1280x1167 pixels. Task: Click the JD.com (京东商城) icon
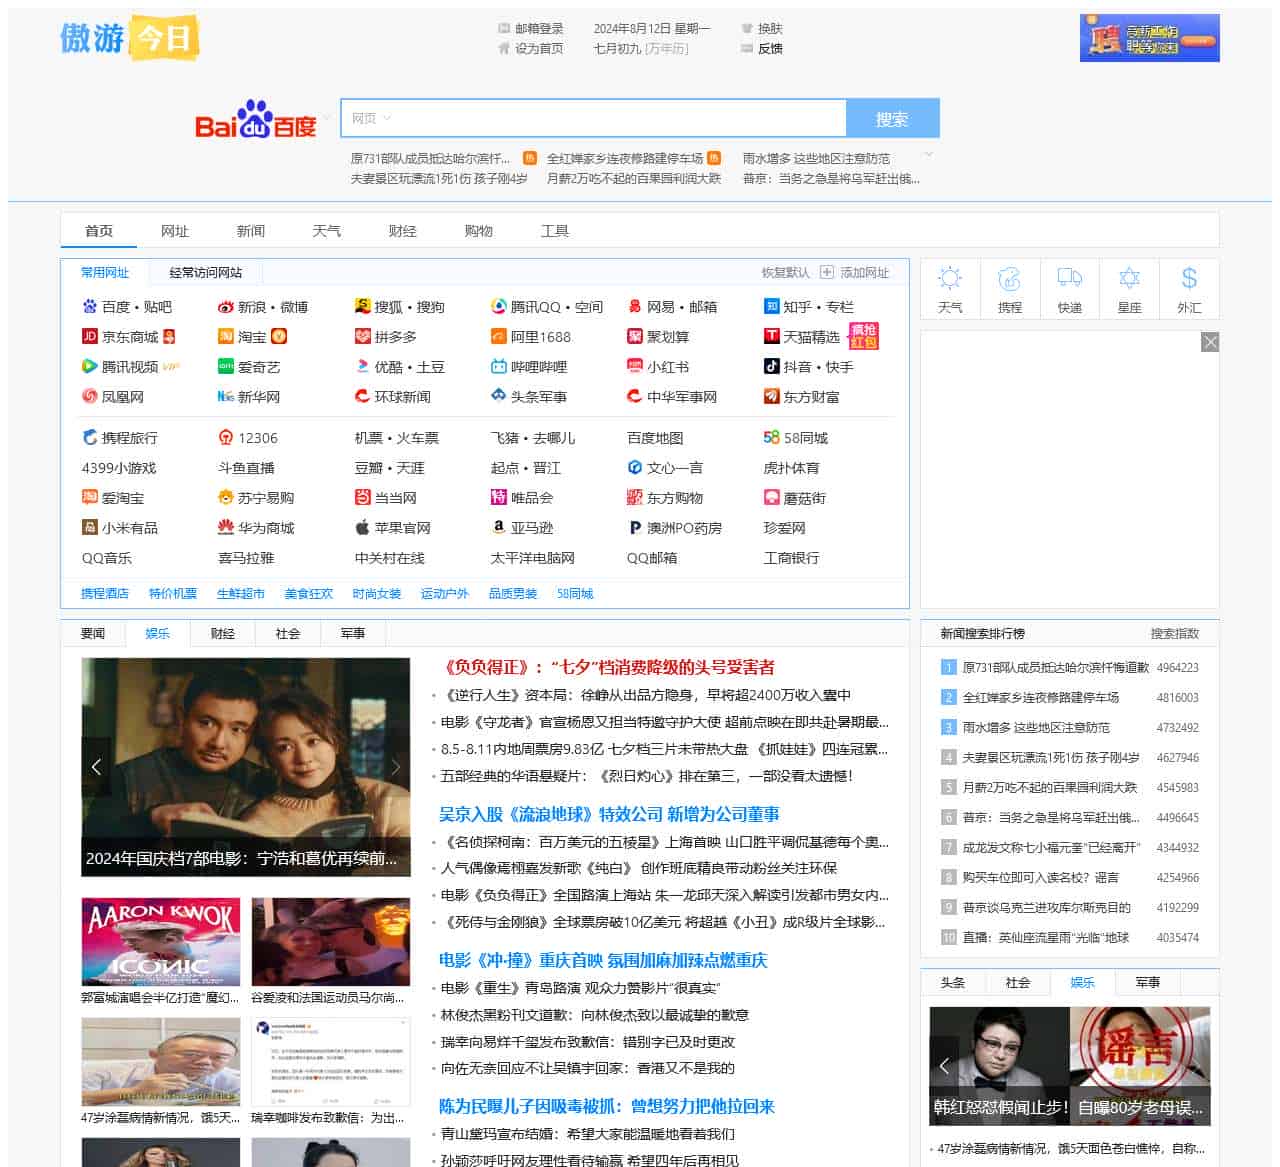90,337
